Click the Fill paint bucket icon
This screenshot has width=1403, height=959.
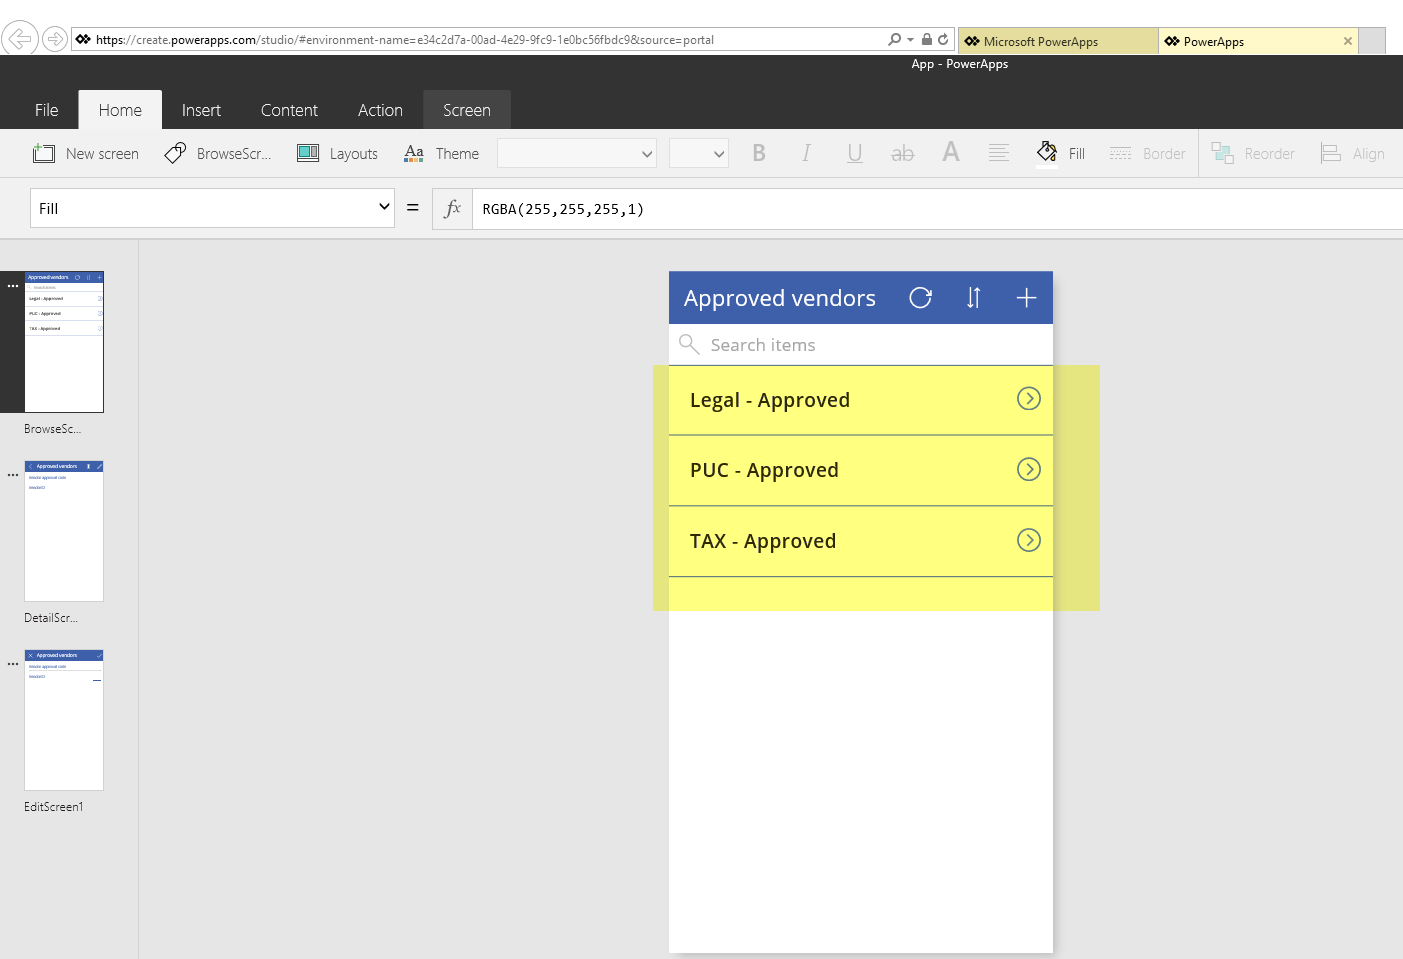tap(1047, 153)
